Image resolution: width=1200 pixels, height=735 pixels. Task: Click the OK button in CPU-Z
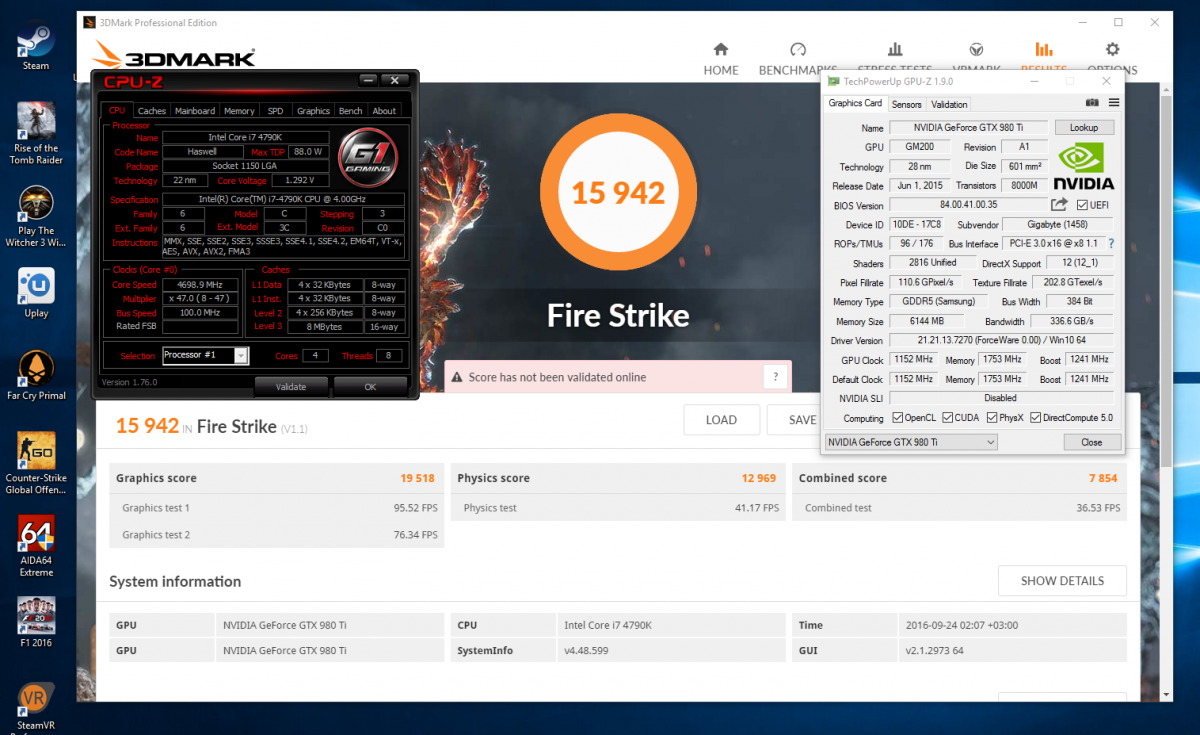tap(370, 386)
